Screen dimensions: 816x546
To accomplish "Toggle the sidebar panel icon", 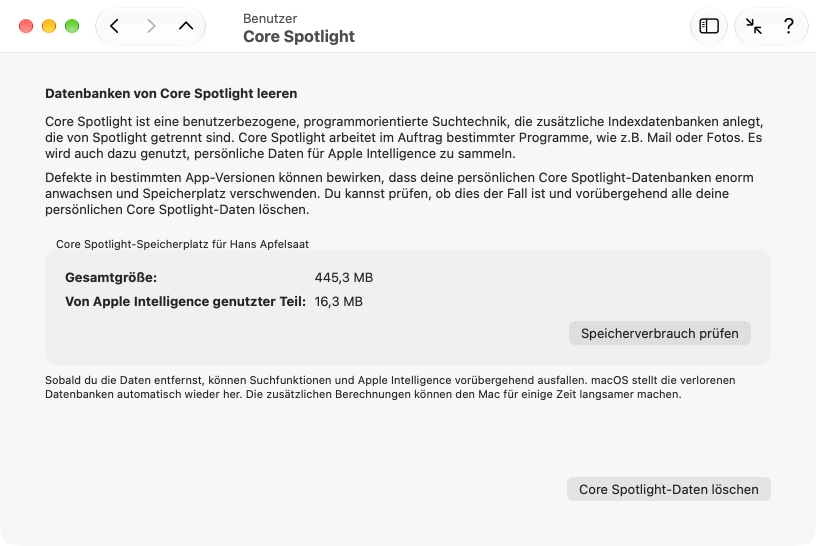I will click(x=709, y=26).
